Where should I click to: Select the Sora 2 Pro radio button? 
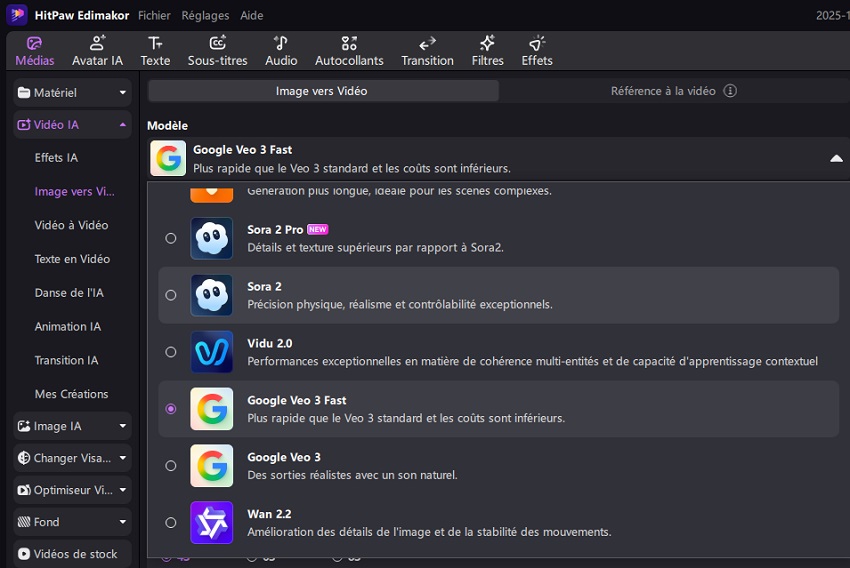pos(171,238)
